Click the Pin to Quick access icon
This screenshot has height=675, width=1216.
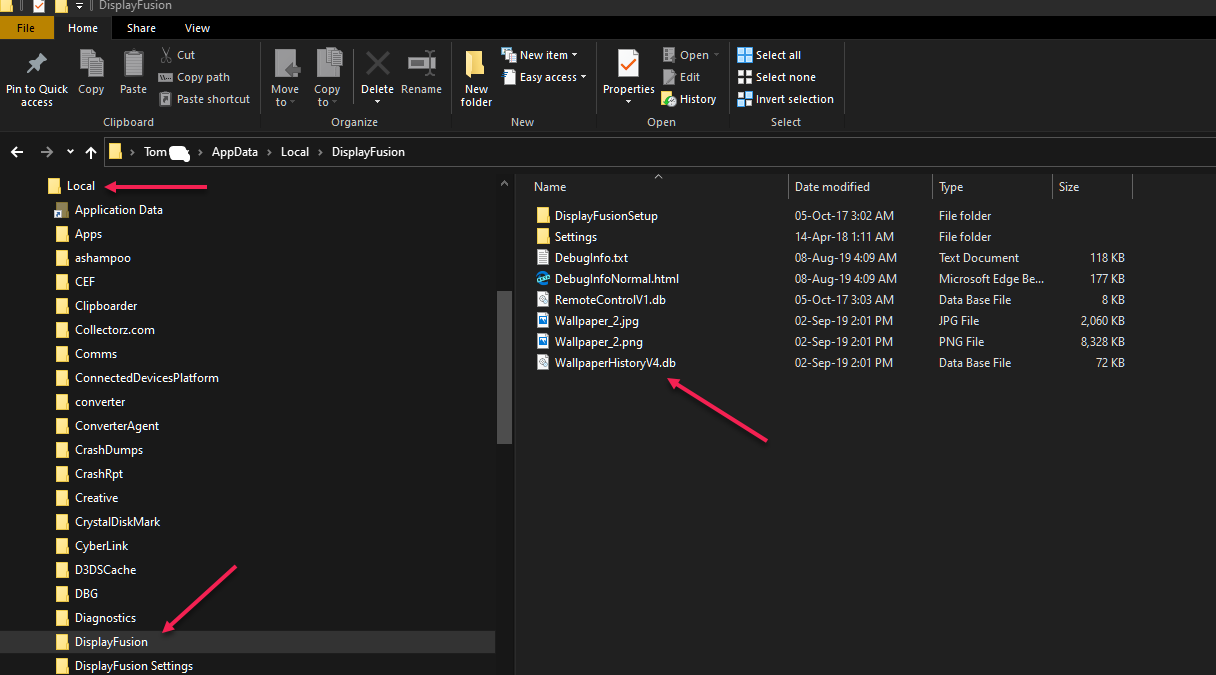[x=37, y=65]
